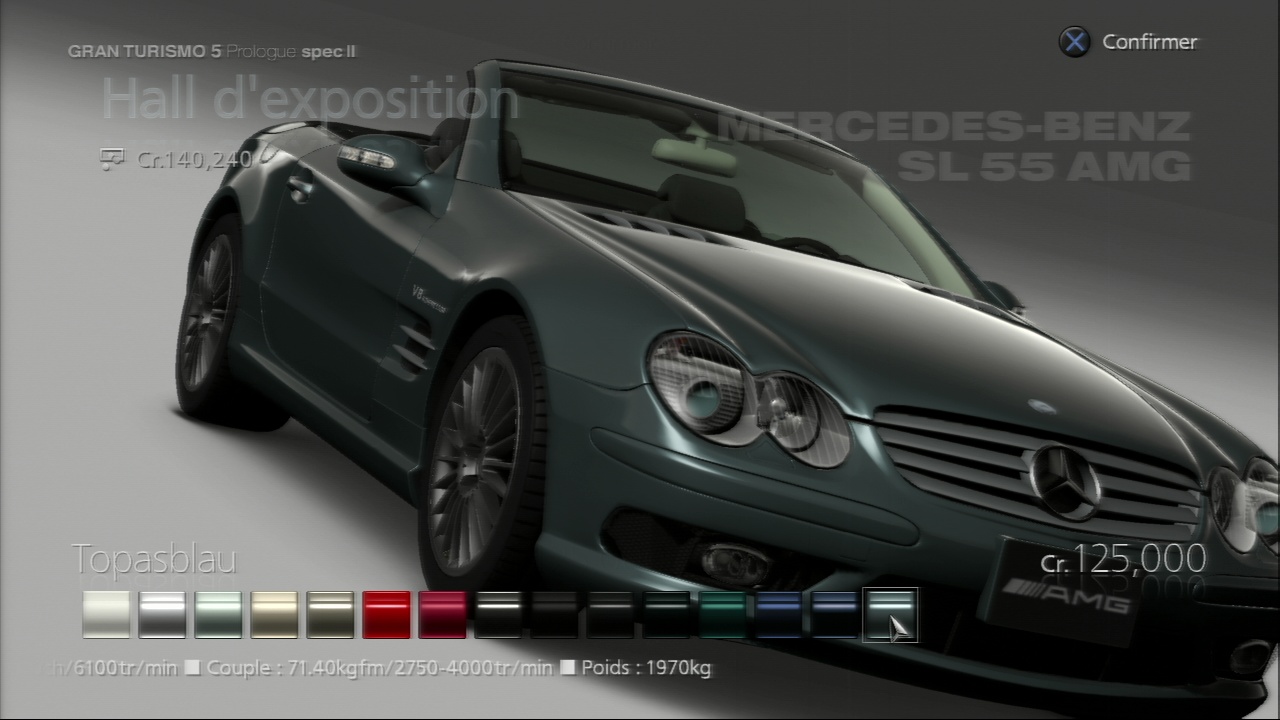Click the Hall d'exposition heading
The width and height of the screenshot is (1280, 720).
(310, 99)
